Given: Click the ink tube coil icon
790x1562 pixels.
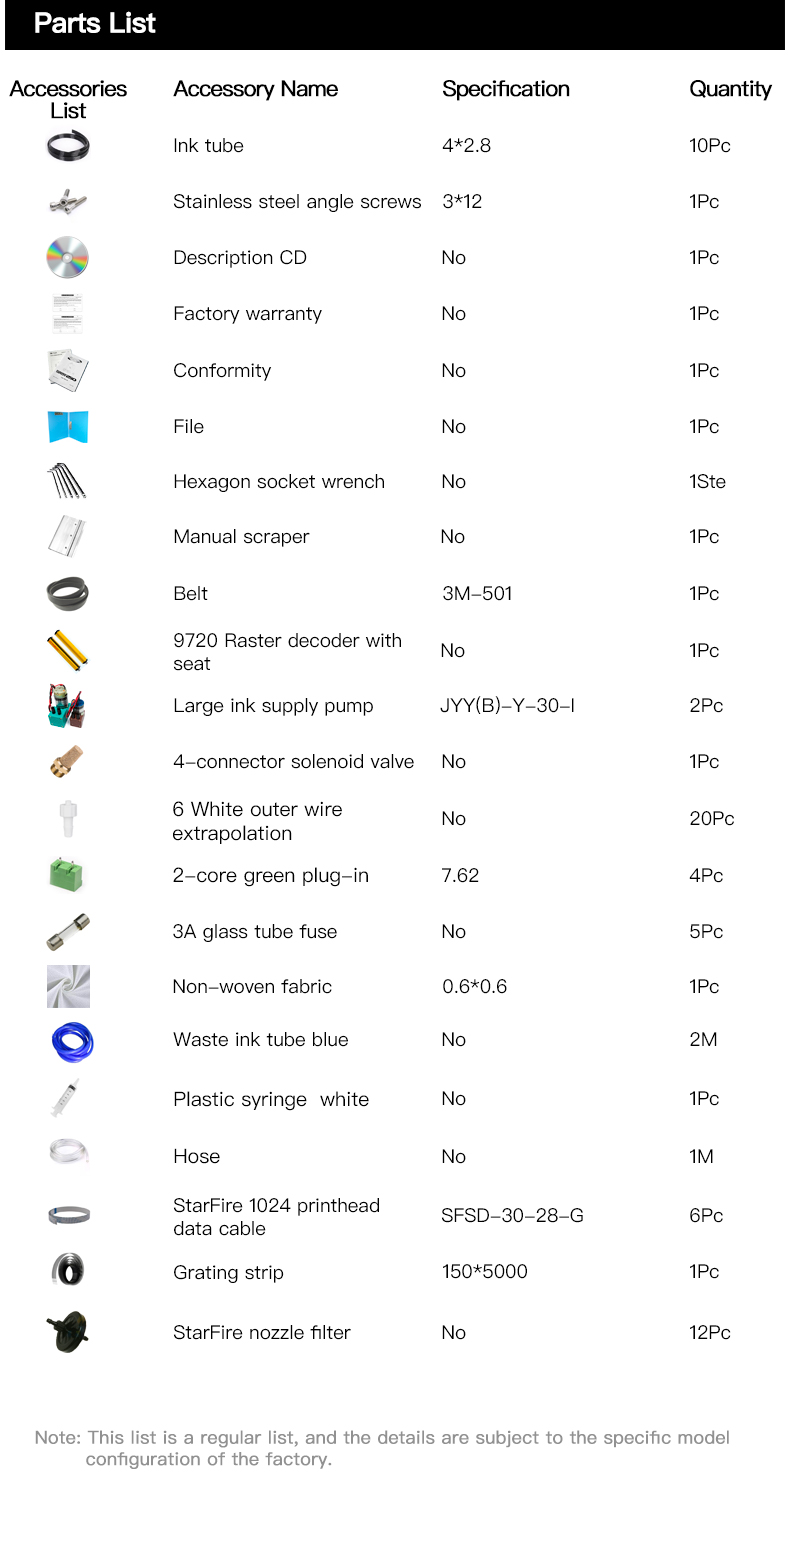Looking at the screenshot, I should [68, 147].
